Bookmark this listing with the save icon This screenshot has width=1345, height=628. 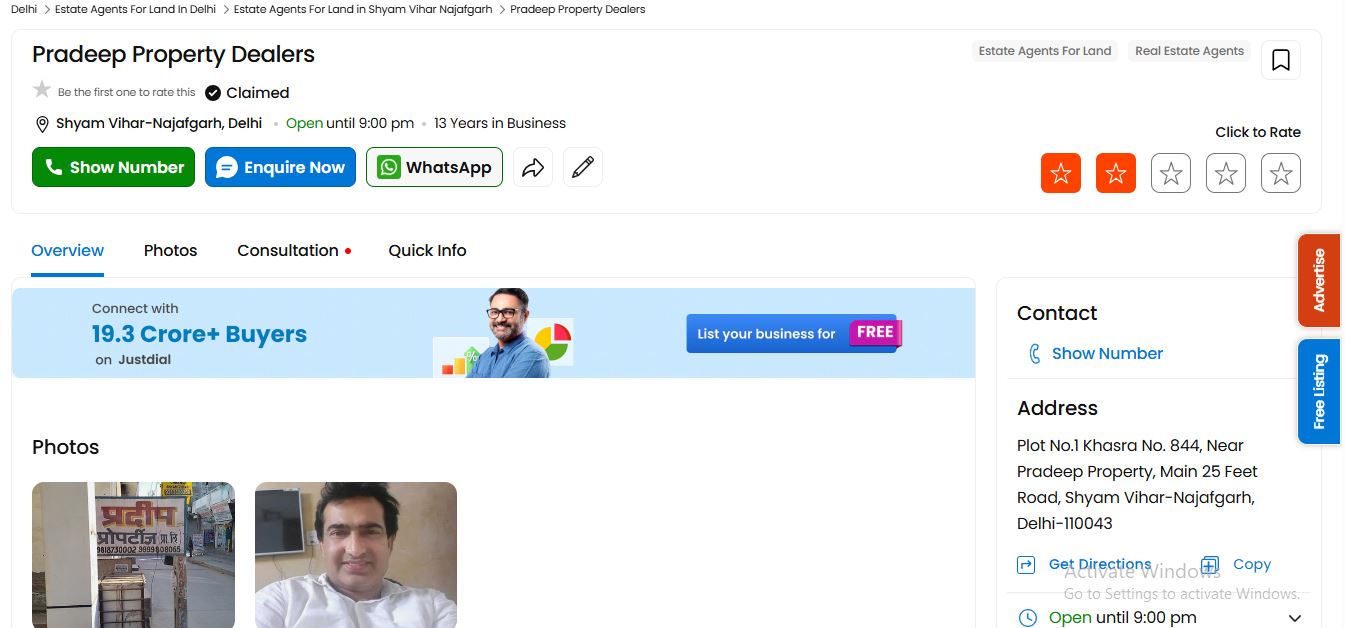click(x=1280, y=60)
